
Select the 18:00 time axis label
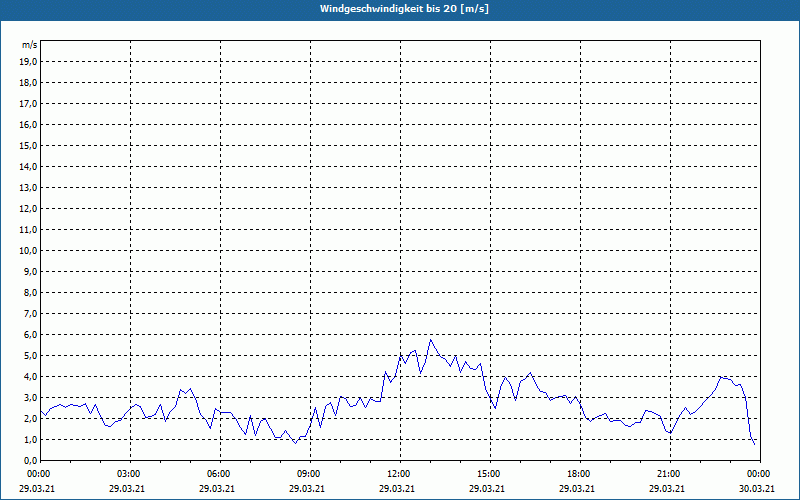click(578, 474)
